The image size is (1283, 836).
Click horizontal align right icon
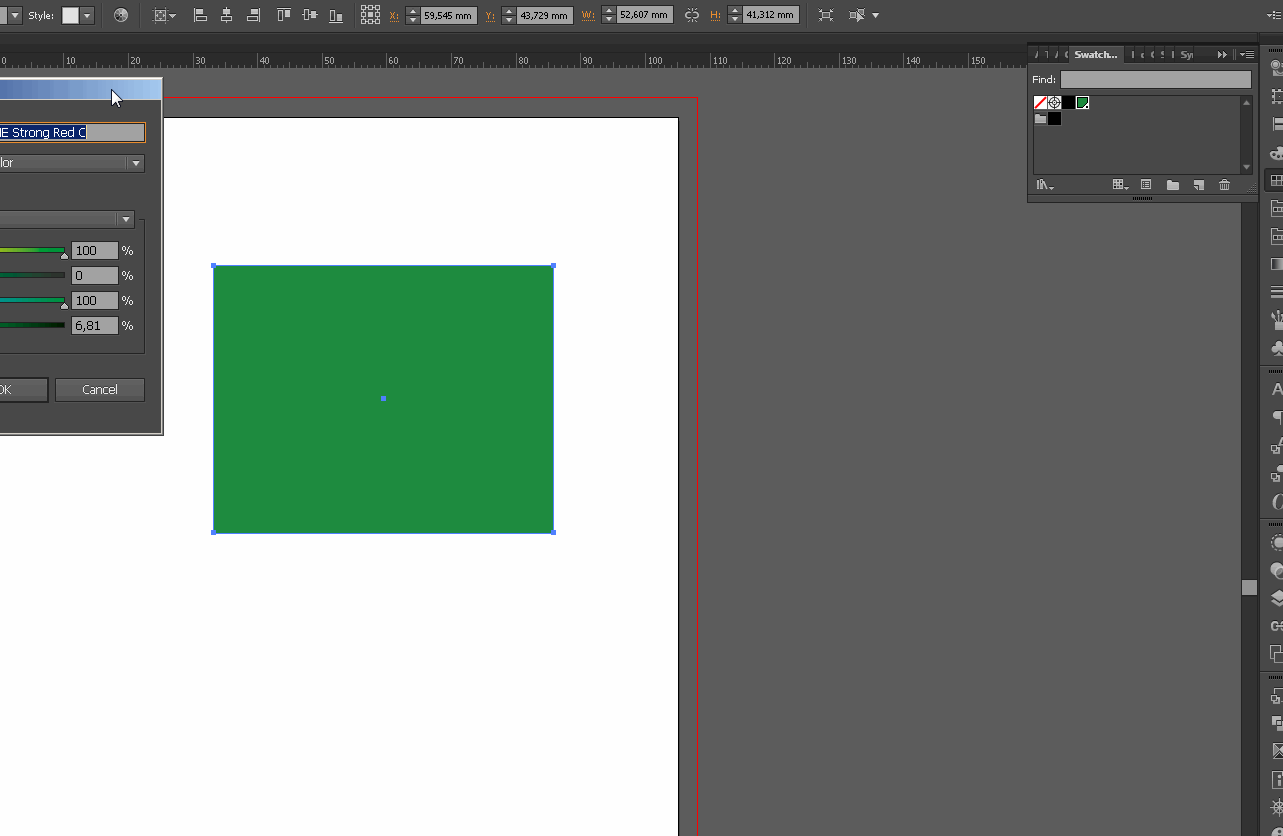[254, 15]
